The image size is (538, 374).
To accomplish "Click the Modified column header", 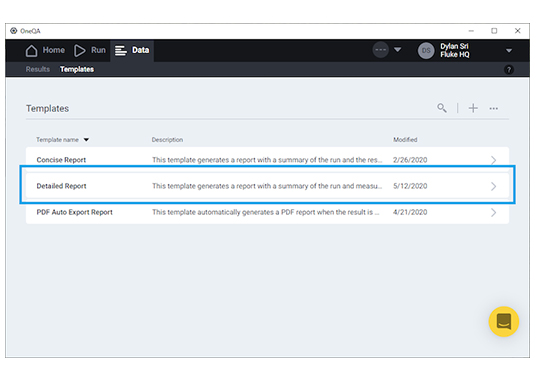I will [x=405, y=140].
